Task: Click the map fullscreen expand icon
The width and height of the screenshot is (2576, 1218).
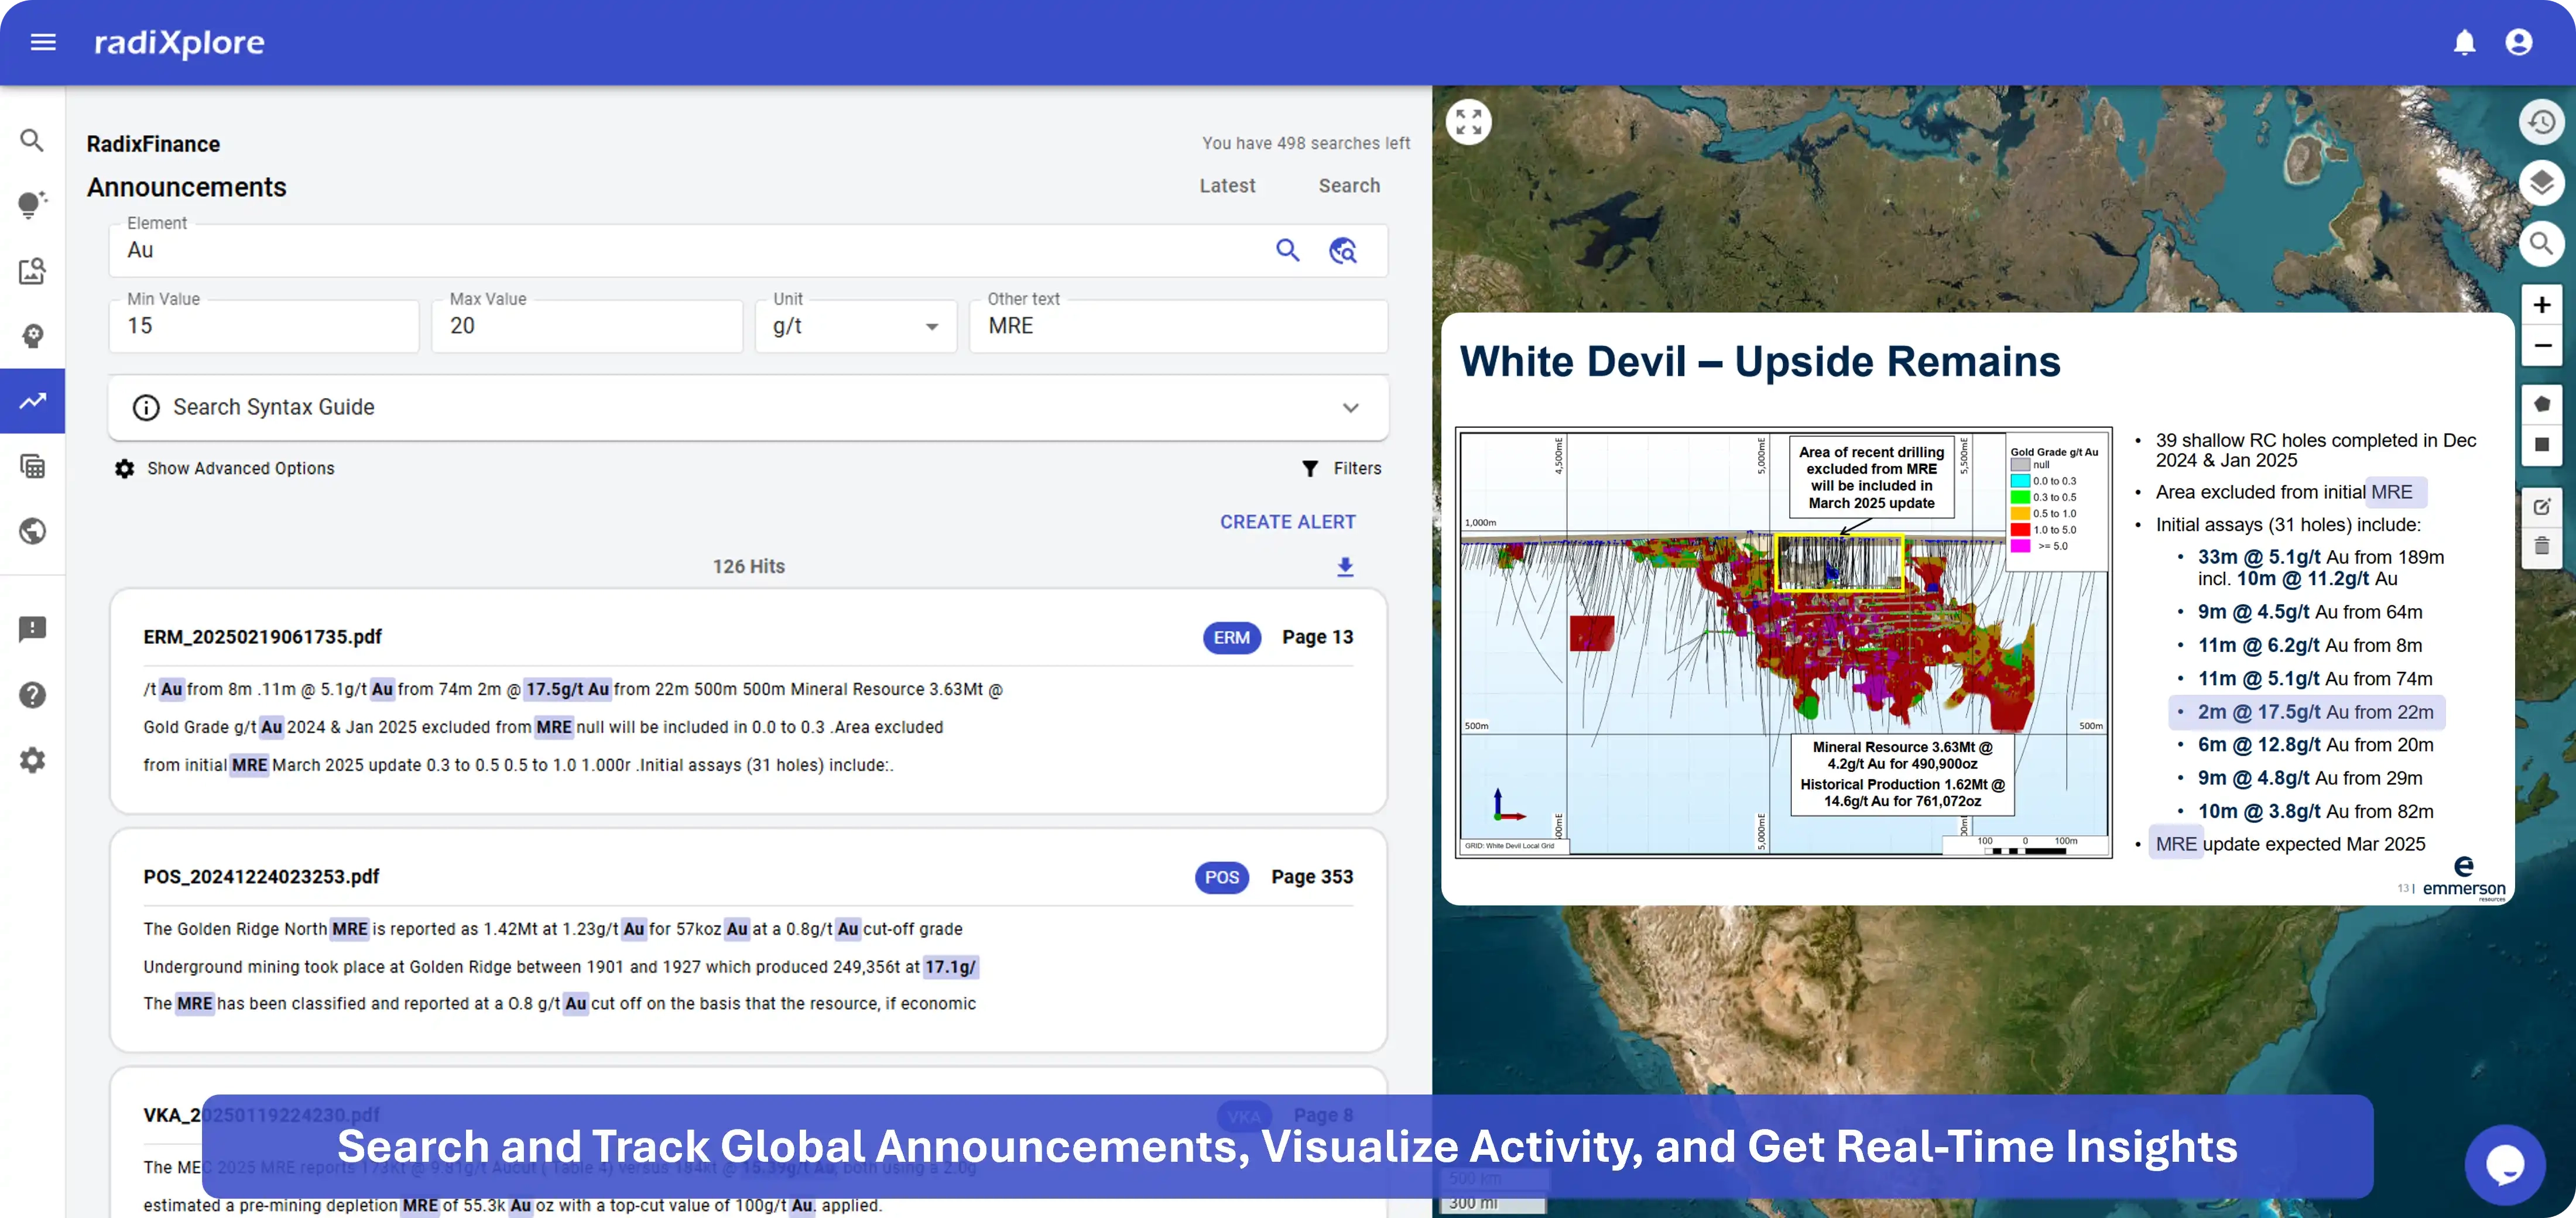Action: click(x=1468, y=122)
